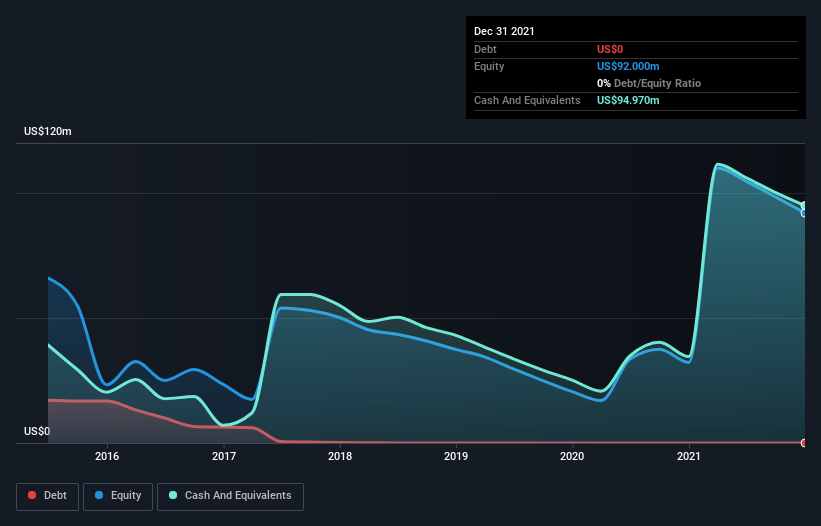Click the Debt tooltip row label
Image resolution: width=821 pixels, height=526 pixels.
click(x=485, y=49)
